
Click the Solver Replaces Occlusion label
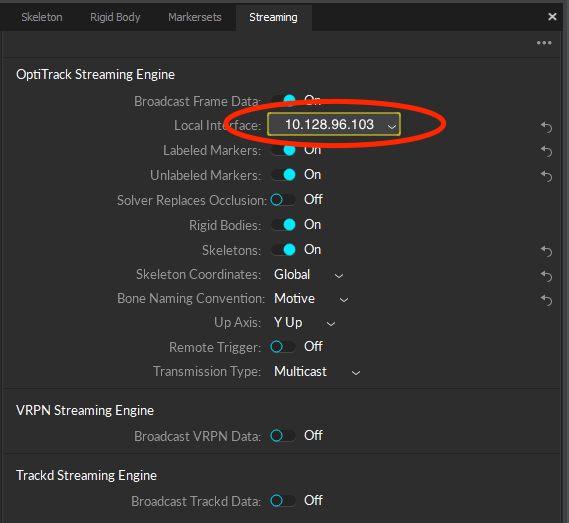click(192, 200)
